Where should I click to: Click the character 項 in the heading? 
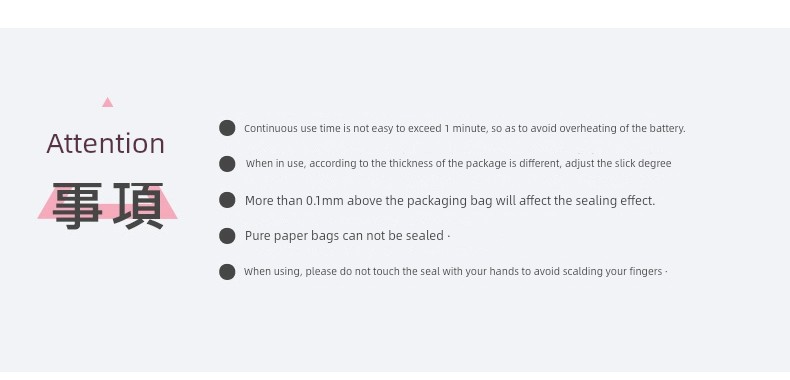point(139,206)
